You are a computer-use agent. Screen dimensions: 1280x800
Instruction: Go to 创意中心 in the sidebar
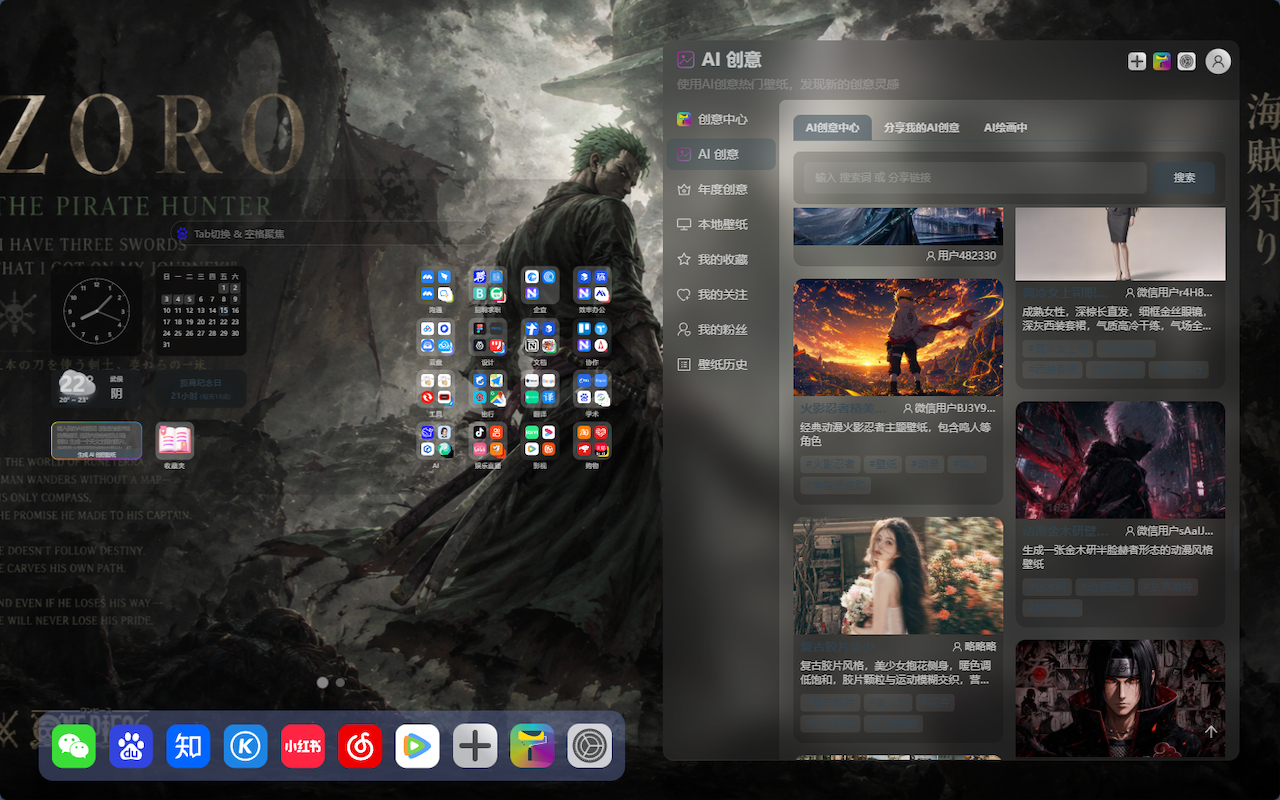(721, 119)
